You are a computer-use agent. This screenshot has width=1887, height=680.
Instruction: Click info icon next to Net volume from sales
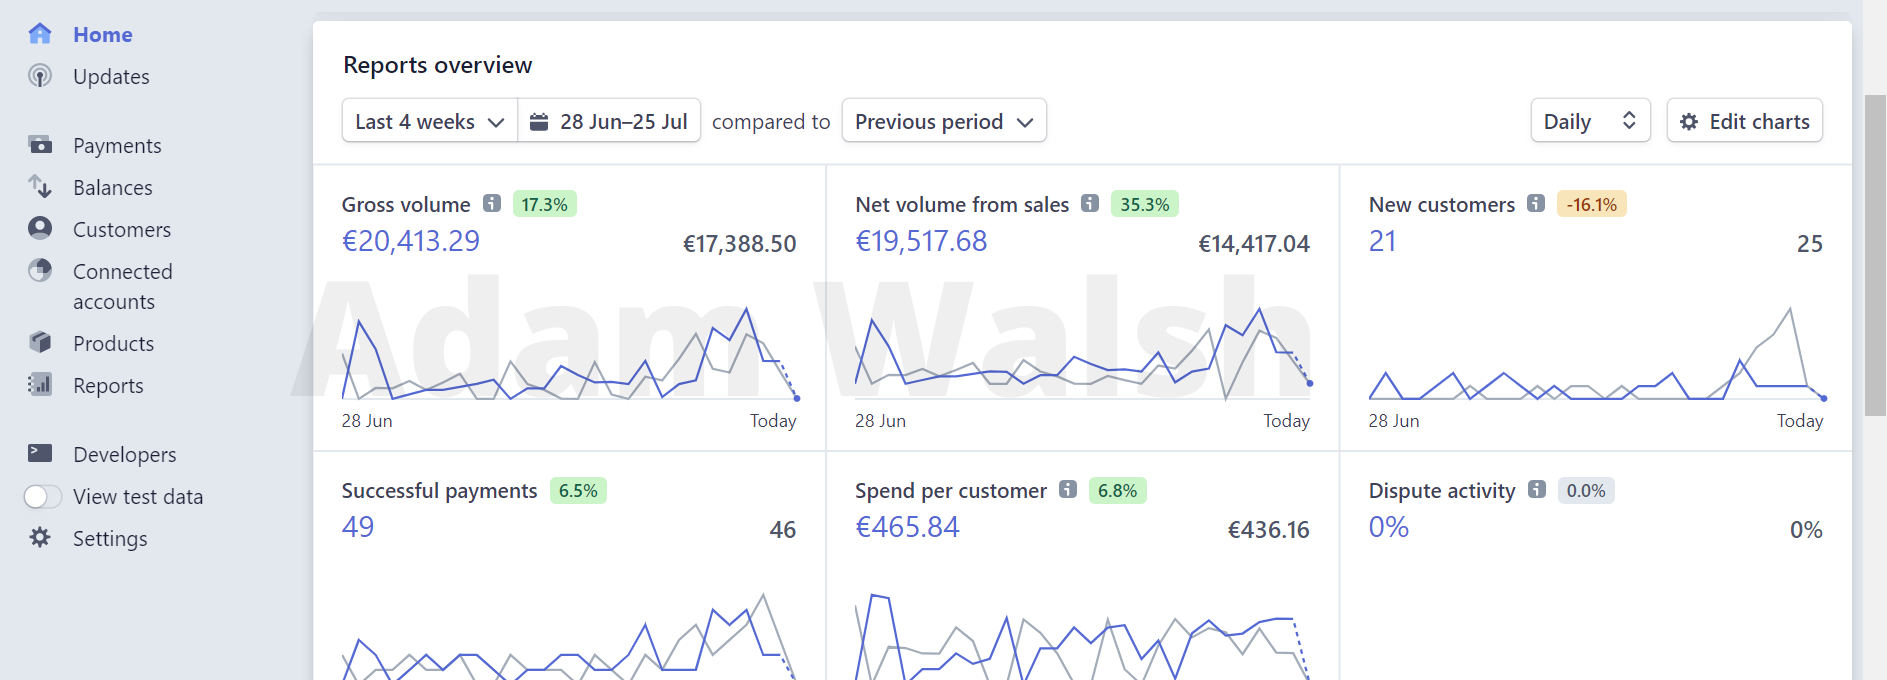pos(1090,203)
